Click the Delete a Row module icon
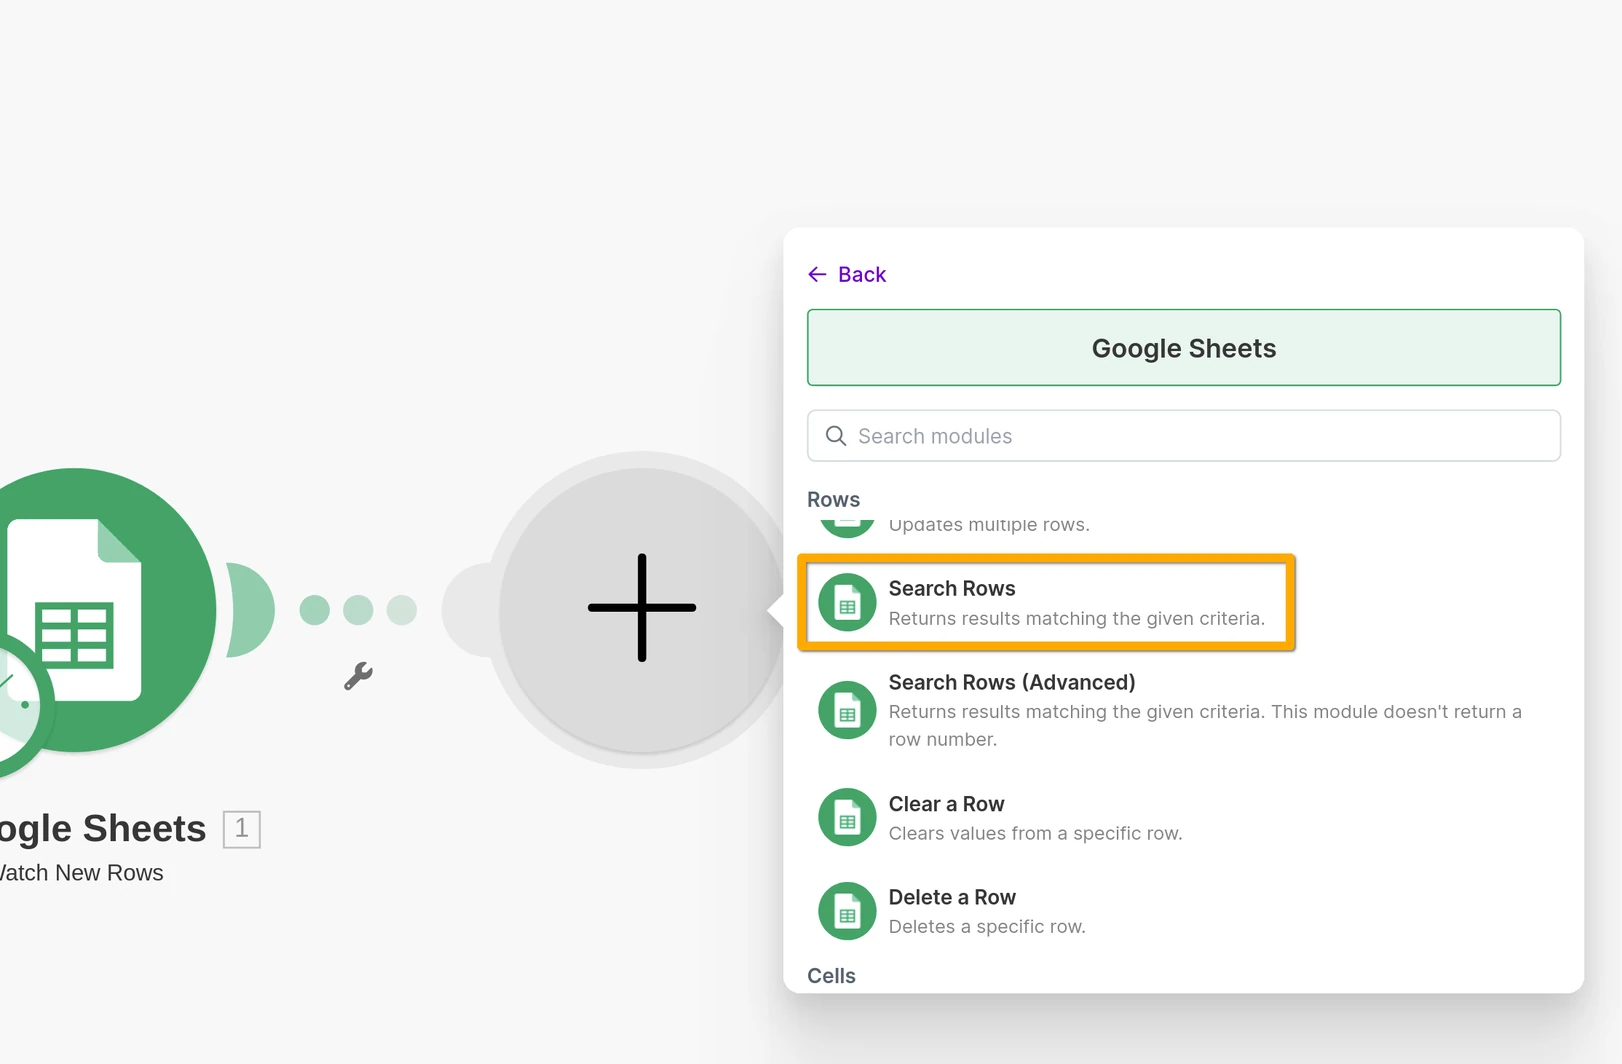 click(846, 910)
